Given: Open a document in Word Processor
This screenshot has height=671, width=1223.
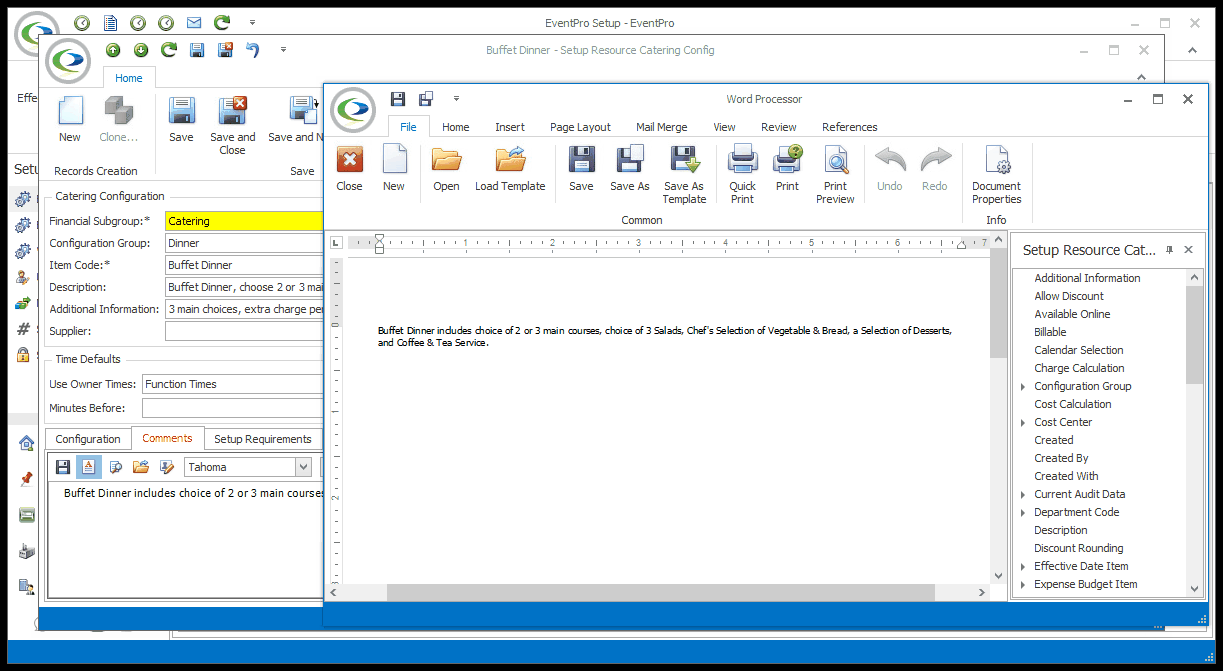Looking at the screenshot, I should coord(446,169).
